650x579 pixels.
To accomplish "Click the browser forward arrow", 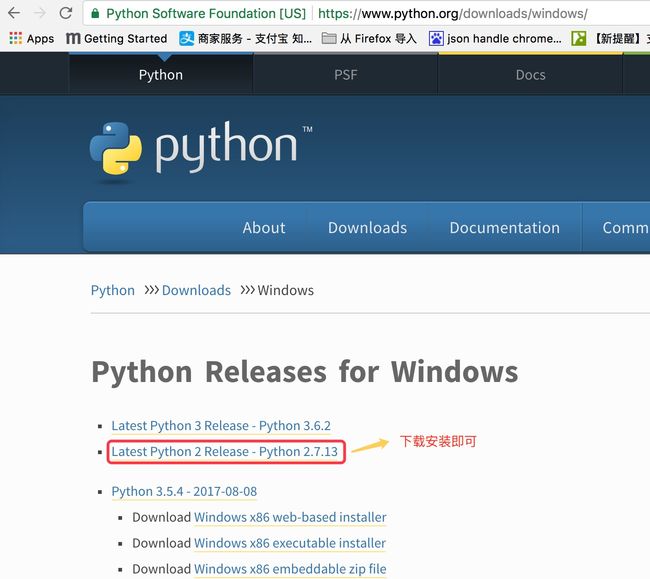I will point(40,13).
